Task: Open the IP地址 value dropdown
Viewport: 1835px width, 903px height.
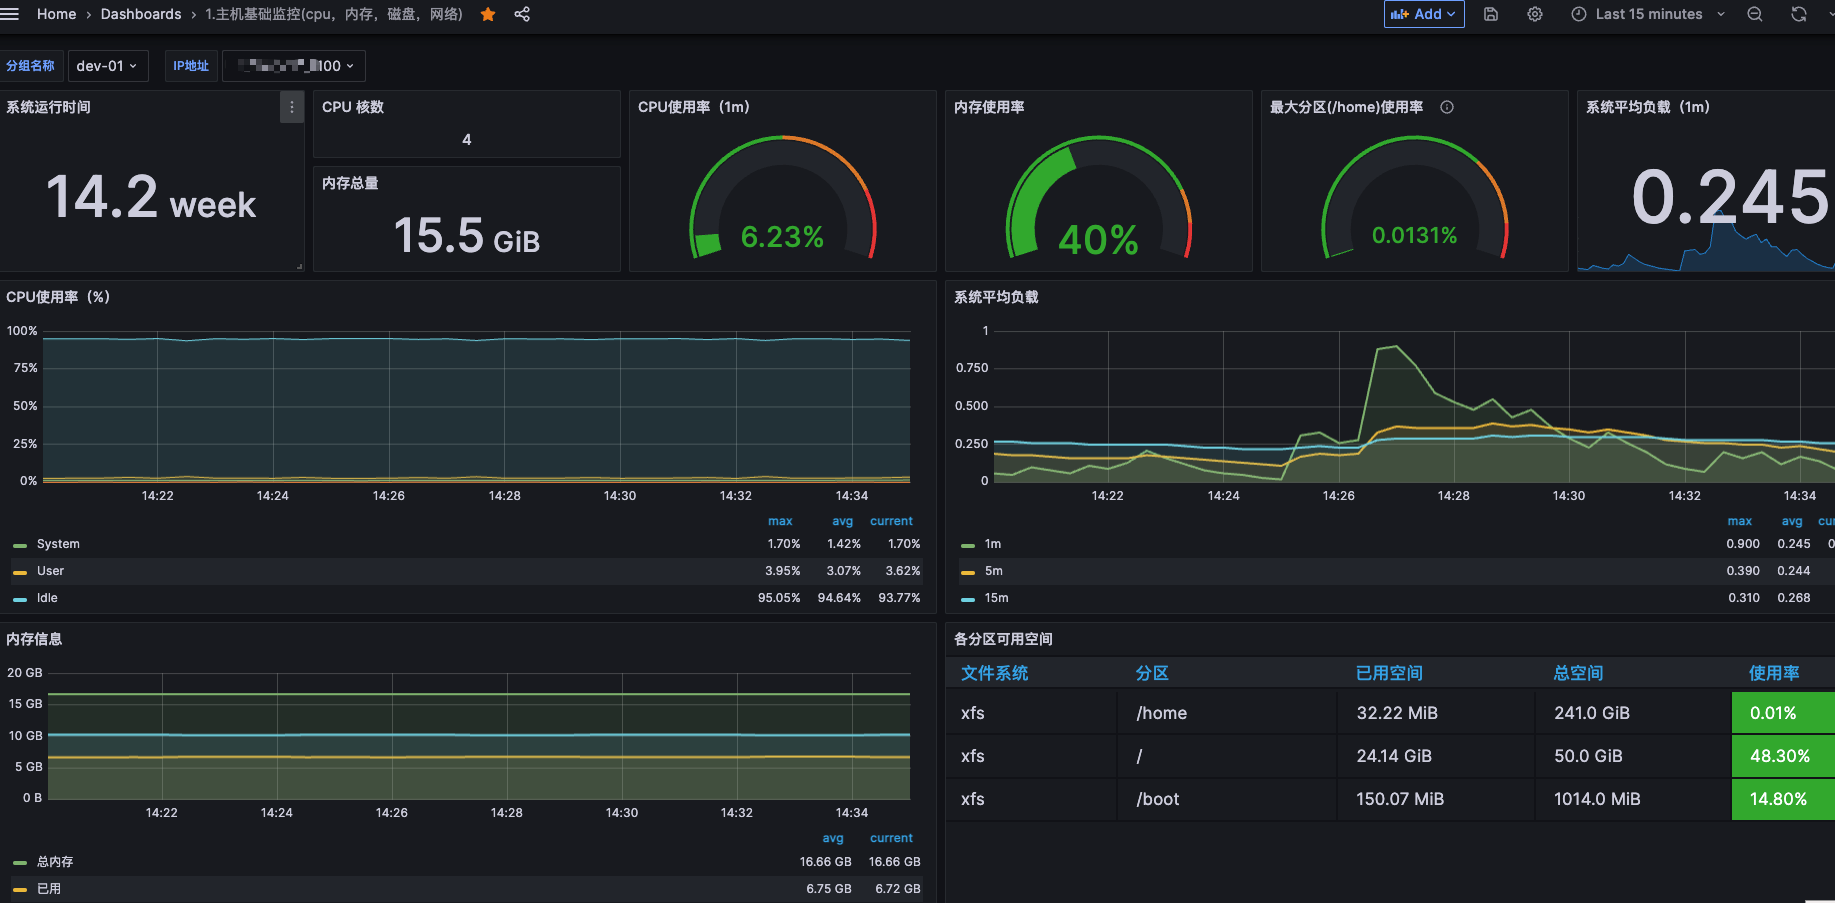Action: pos(294,66)
